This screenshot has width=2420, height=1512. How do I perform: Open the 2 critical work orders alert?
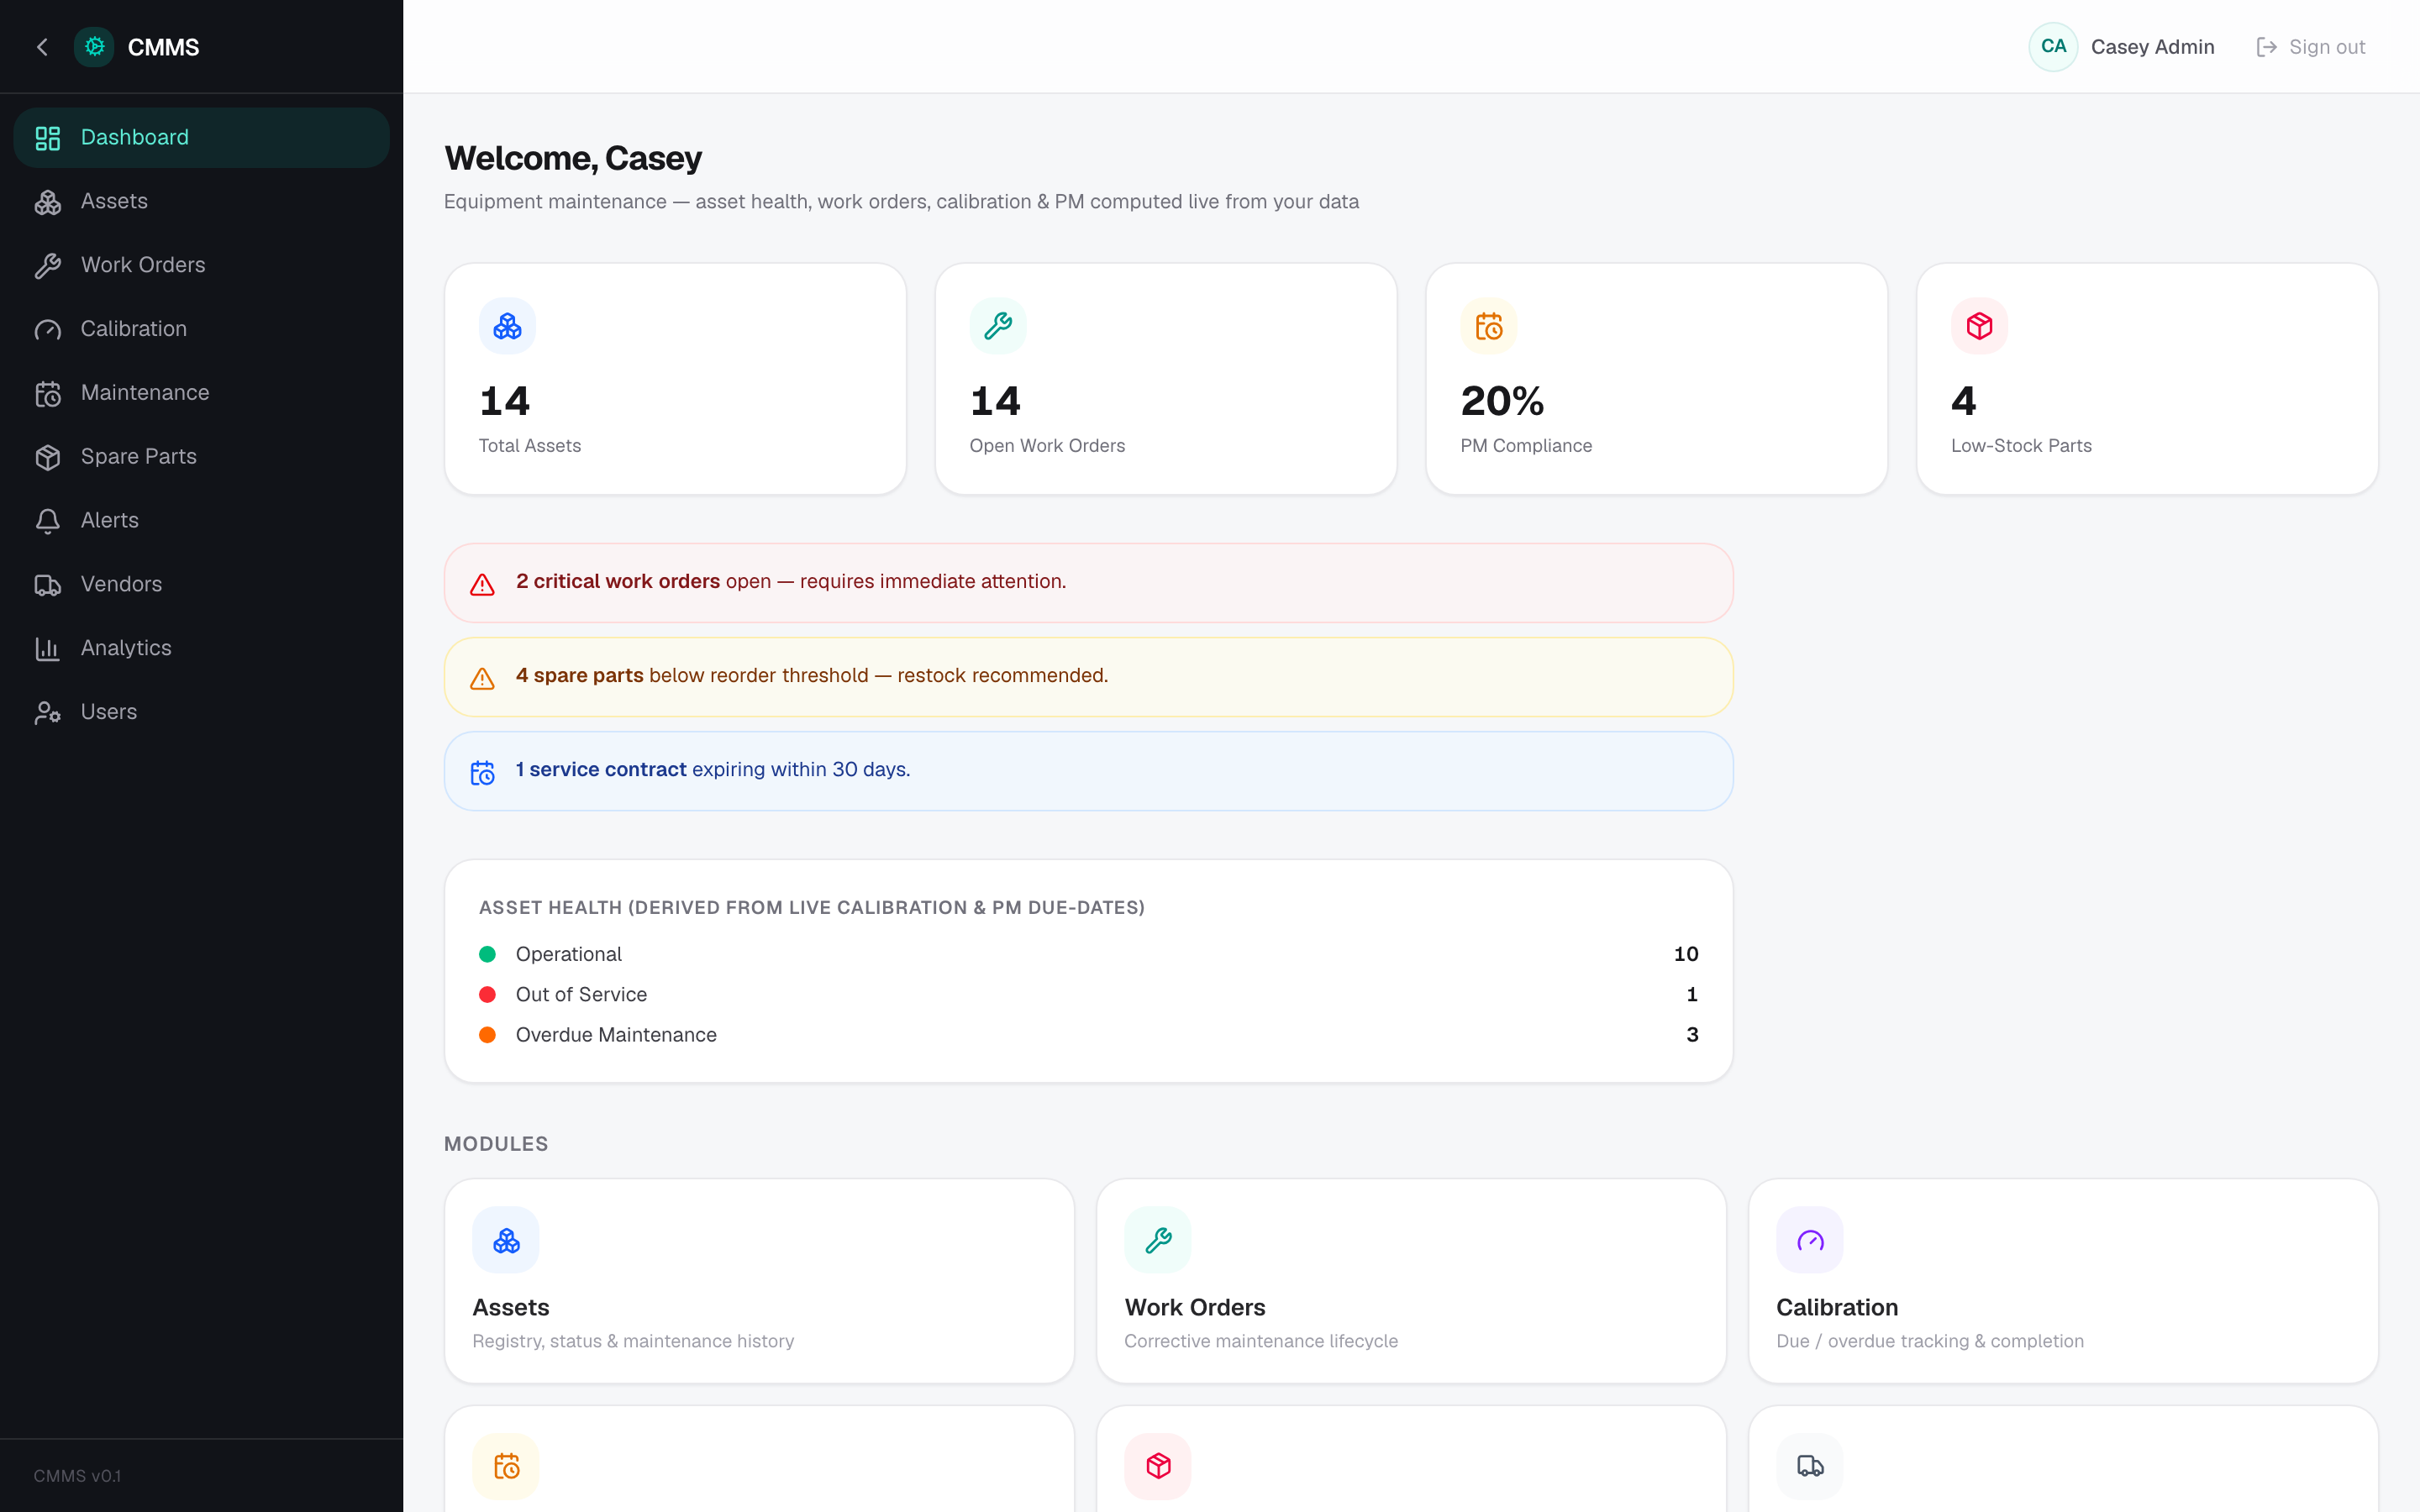[1088, 583]
